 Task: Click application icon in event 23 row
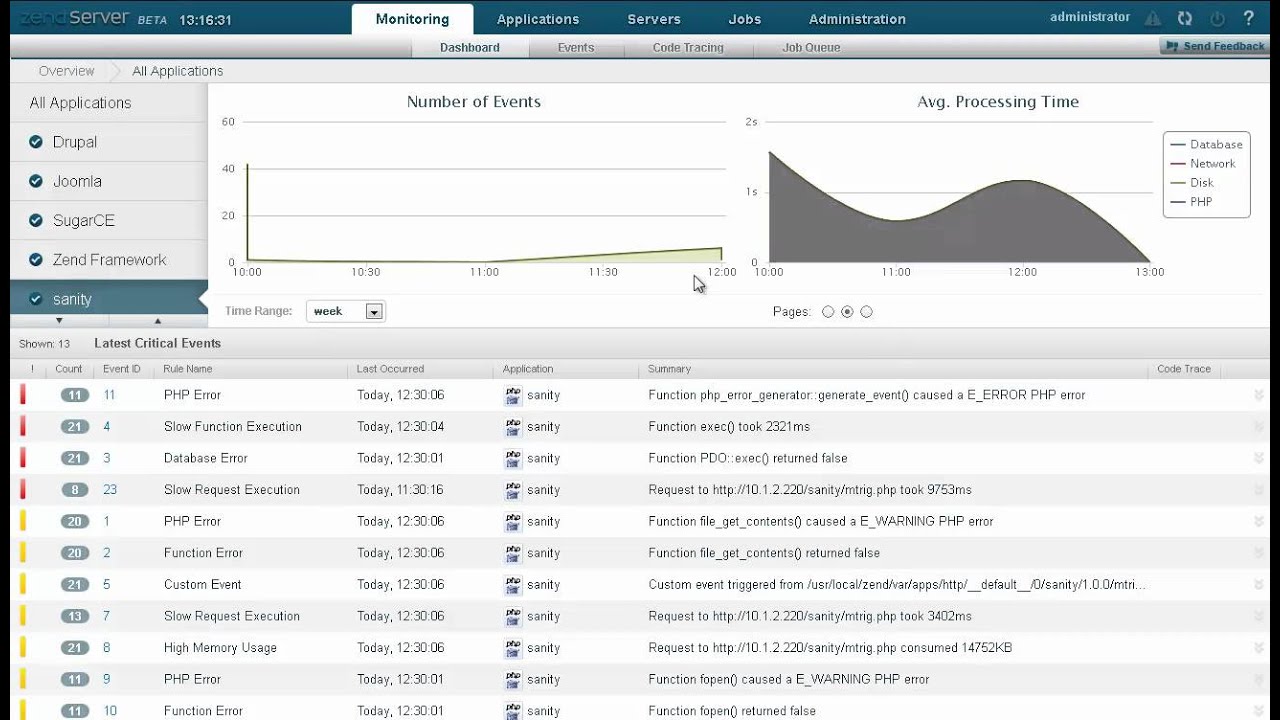(513, 490)
